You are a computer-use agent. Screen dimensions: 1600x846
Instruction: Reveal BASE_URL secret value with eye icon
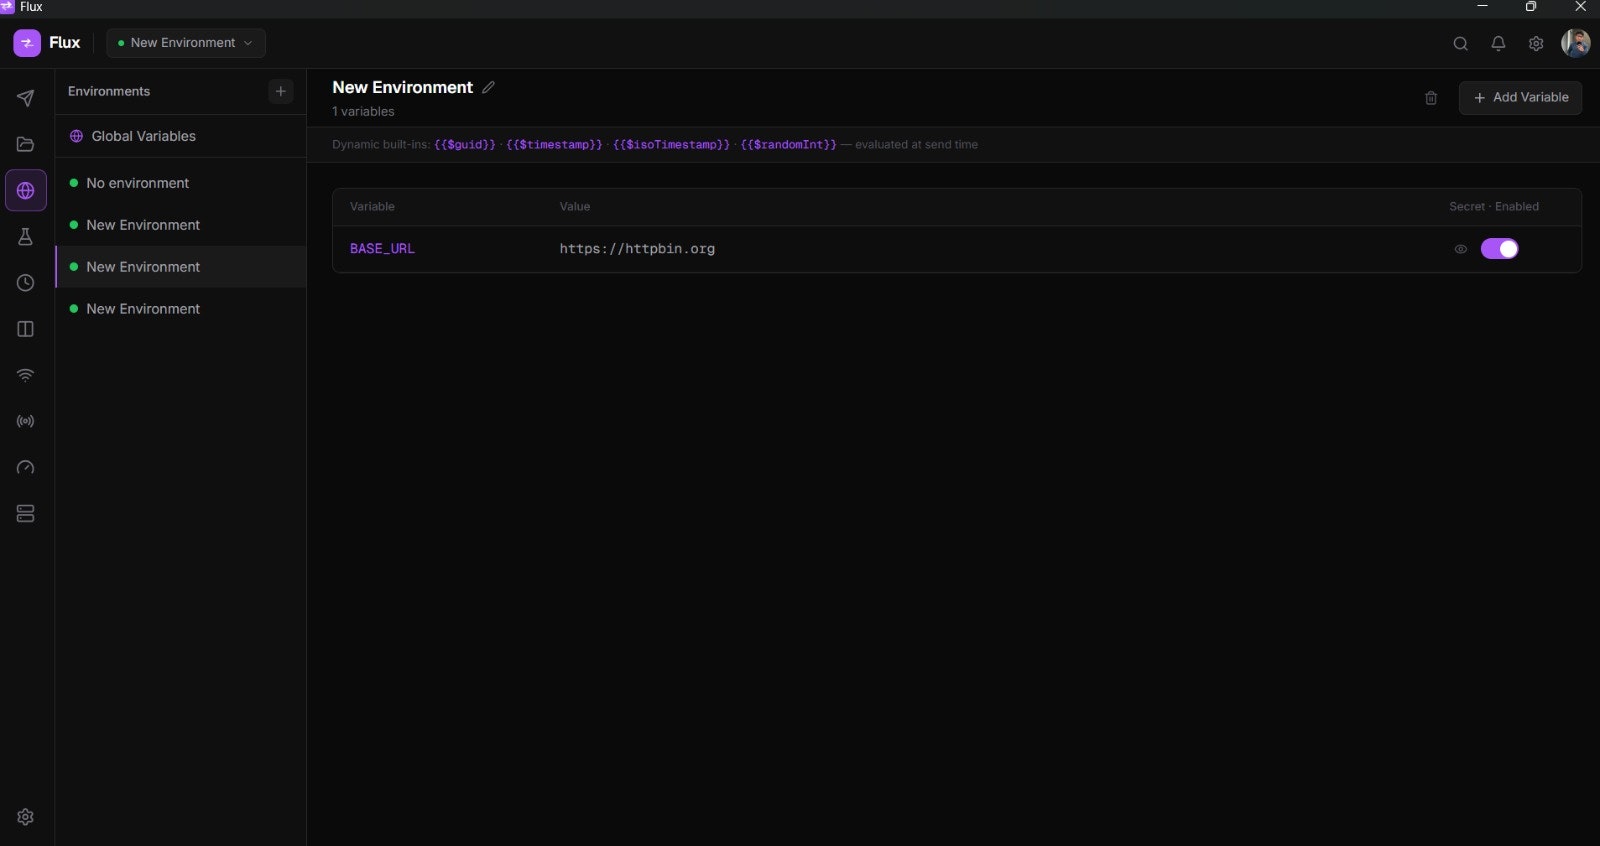1461,249
